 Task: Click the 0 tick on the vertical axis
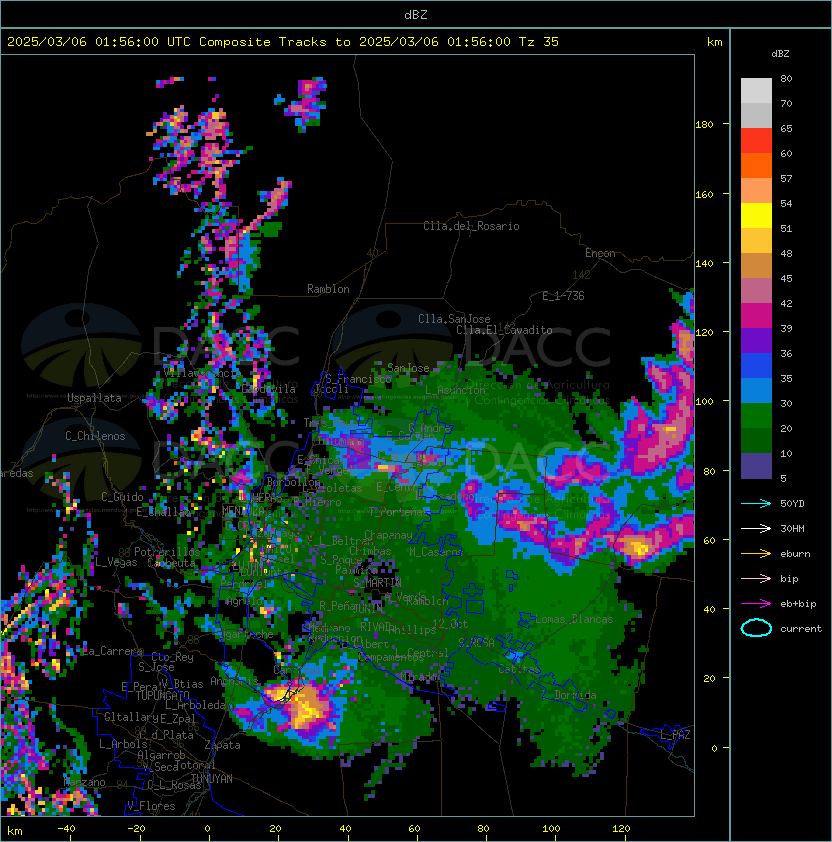pyautogui.click(x=714, y=748)
